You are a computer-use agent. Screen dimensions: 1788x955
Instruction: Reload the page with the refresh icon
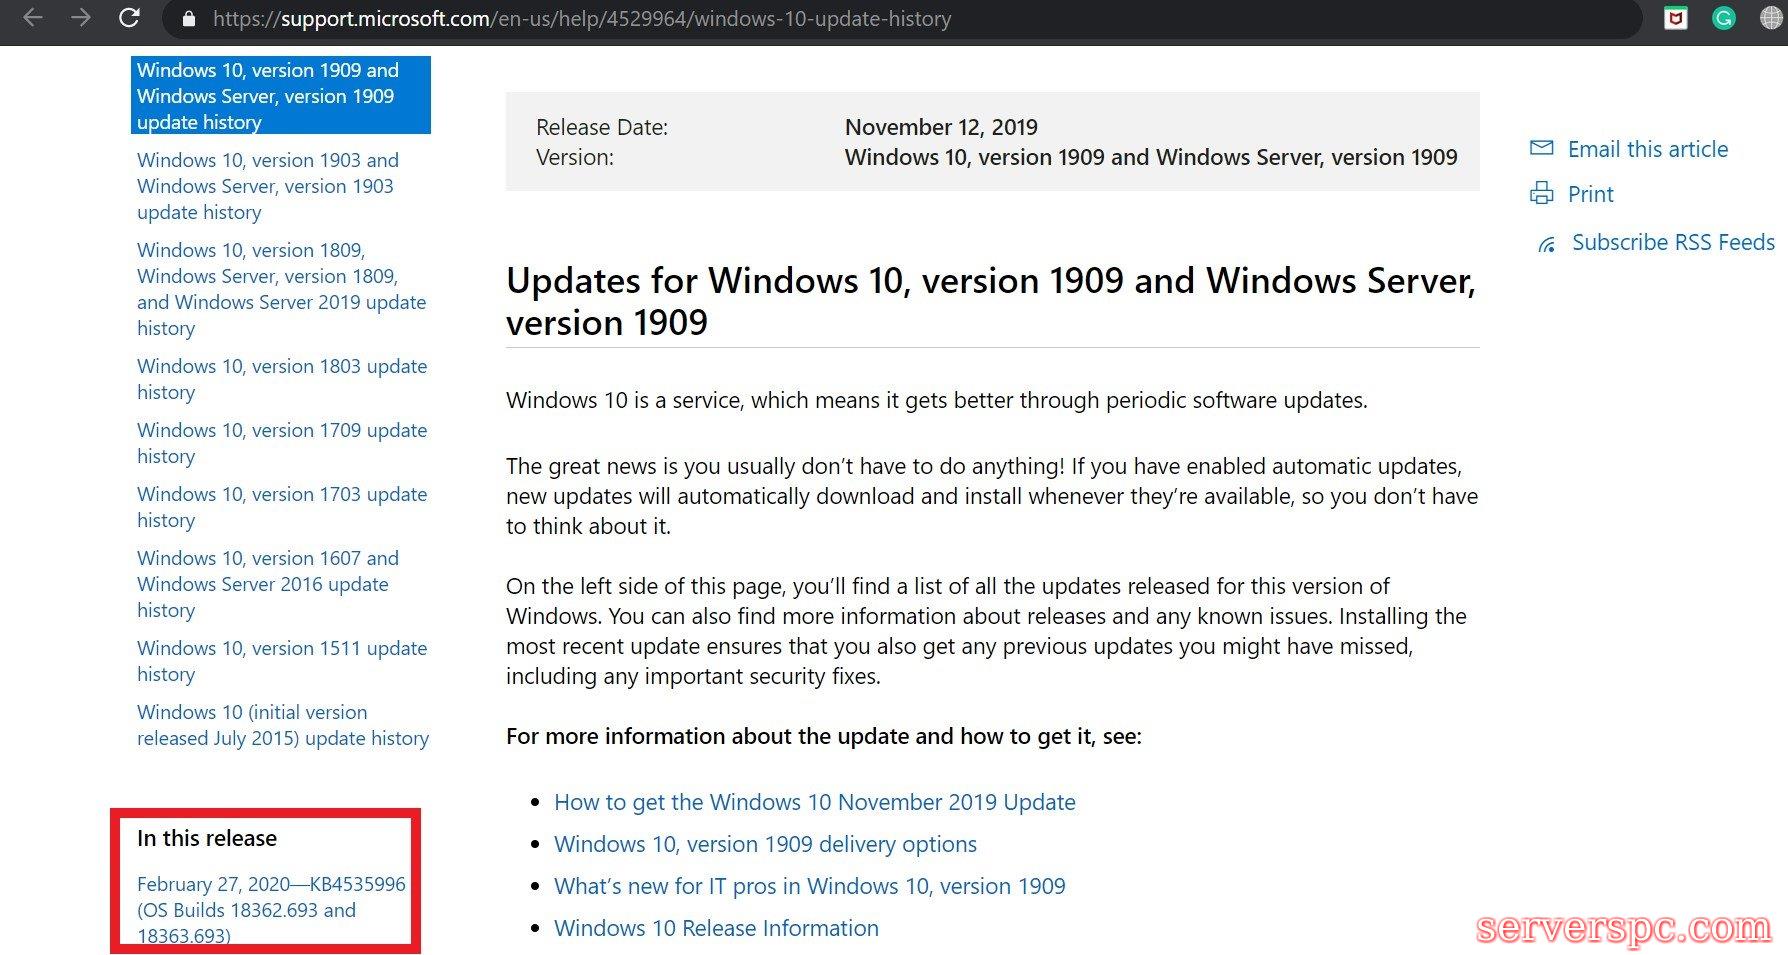click(x=129, y=18)
